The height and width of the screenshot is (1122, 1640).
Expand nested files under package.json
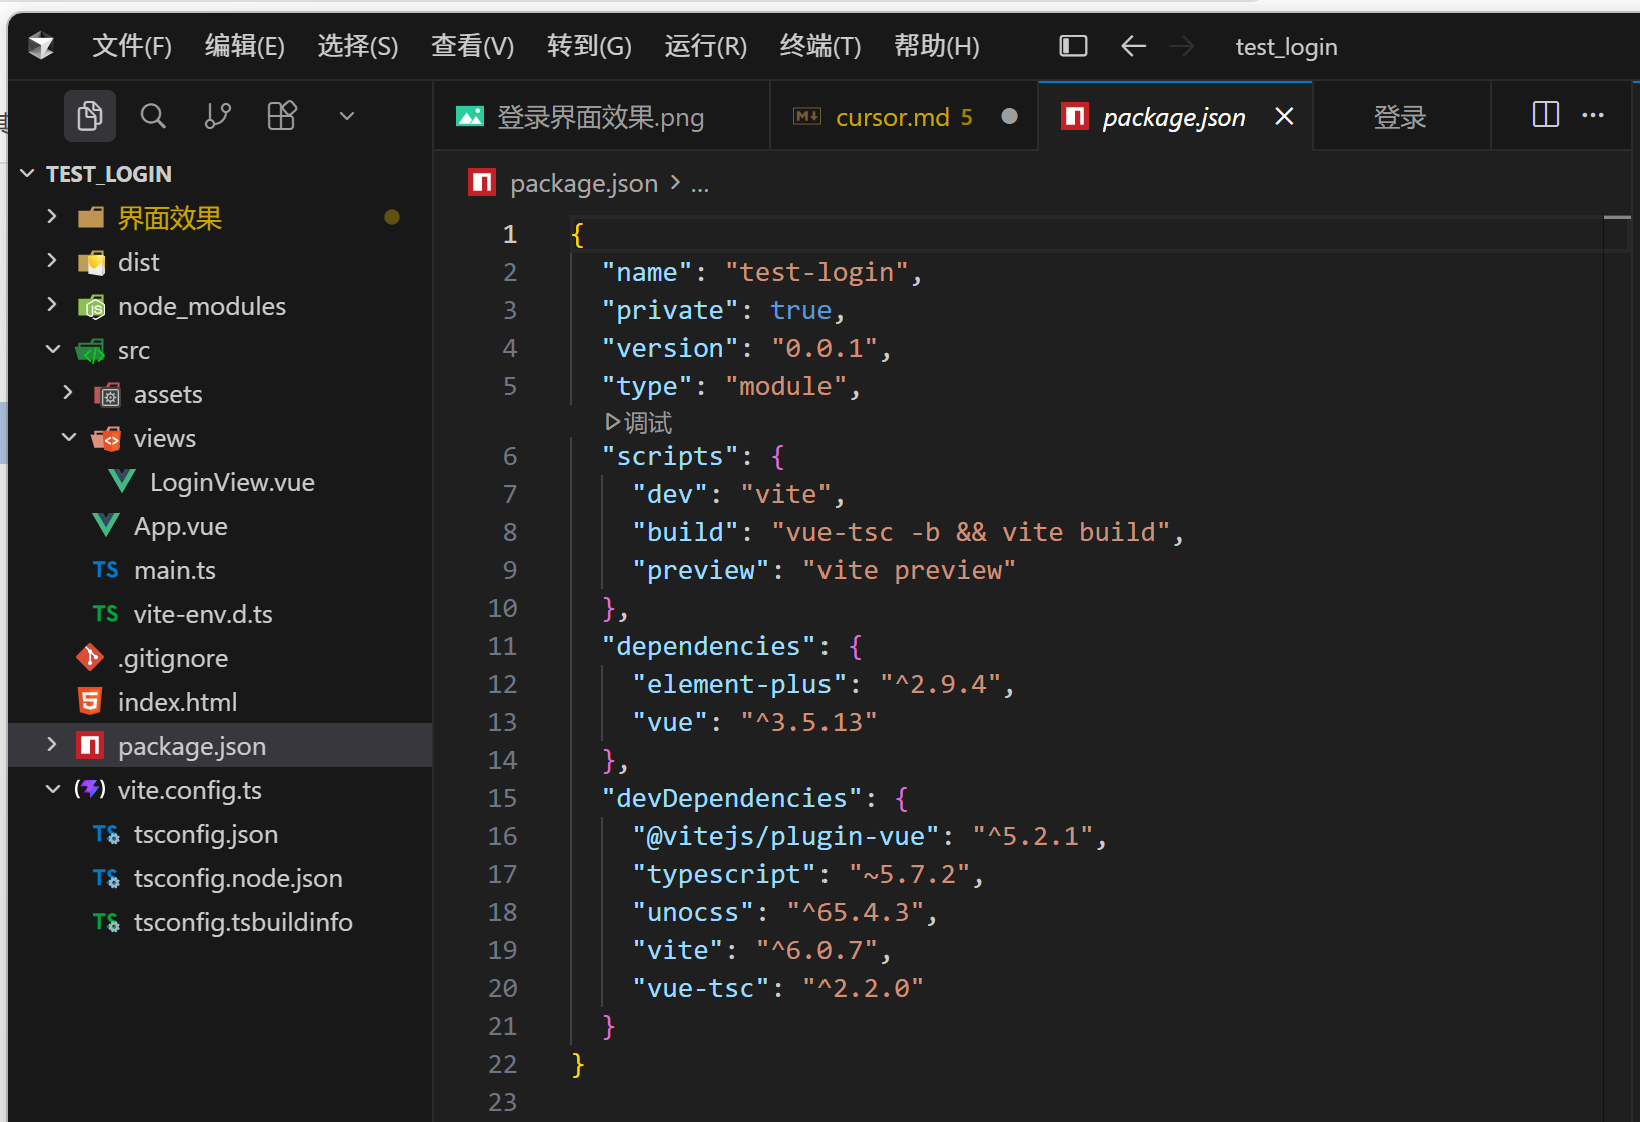(52, 745)
